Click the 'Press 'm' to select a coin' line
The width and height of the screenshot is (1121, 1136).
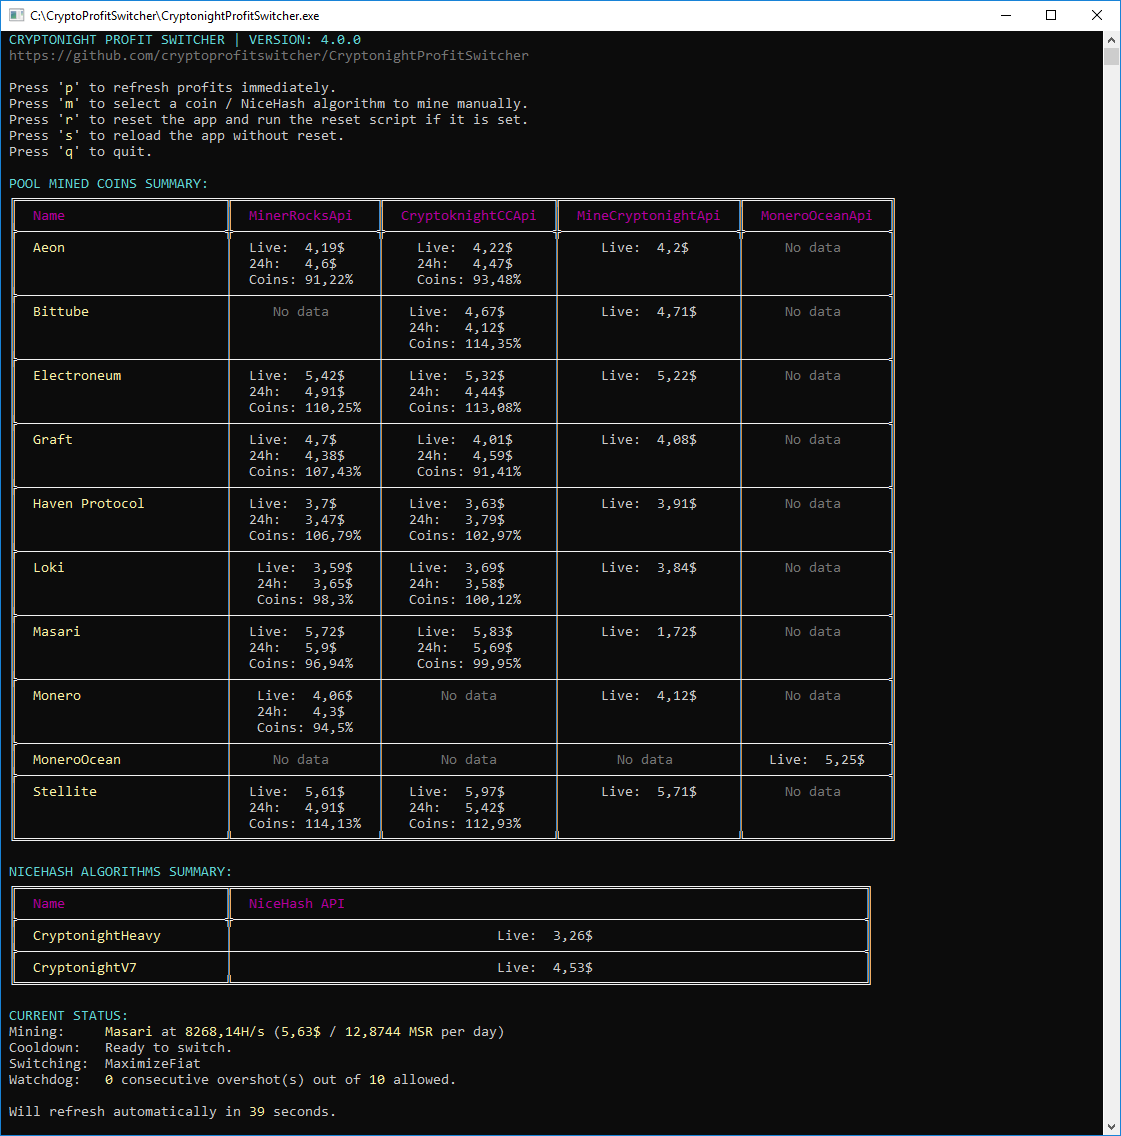tap(269, 104)
